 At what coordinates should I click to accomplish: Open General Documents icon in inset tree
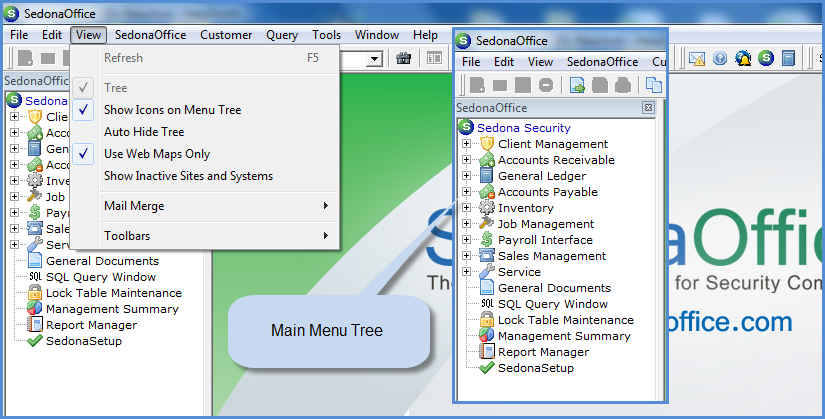[487, 288]
